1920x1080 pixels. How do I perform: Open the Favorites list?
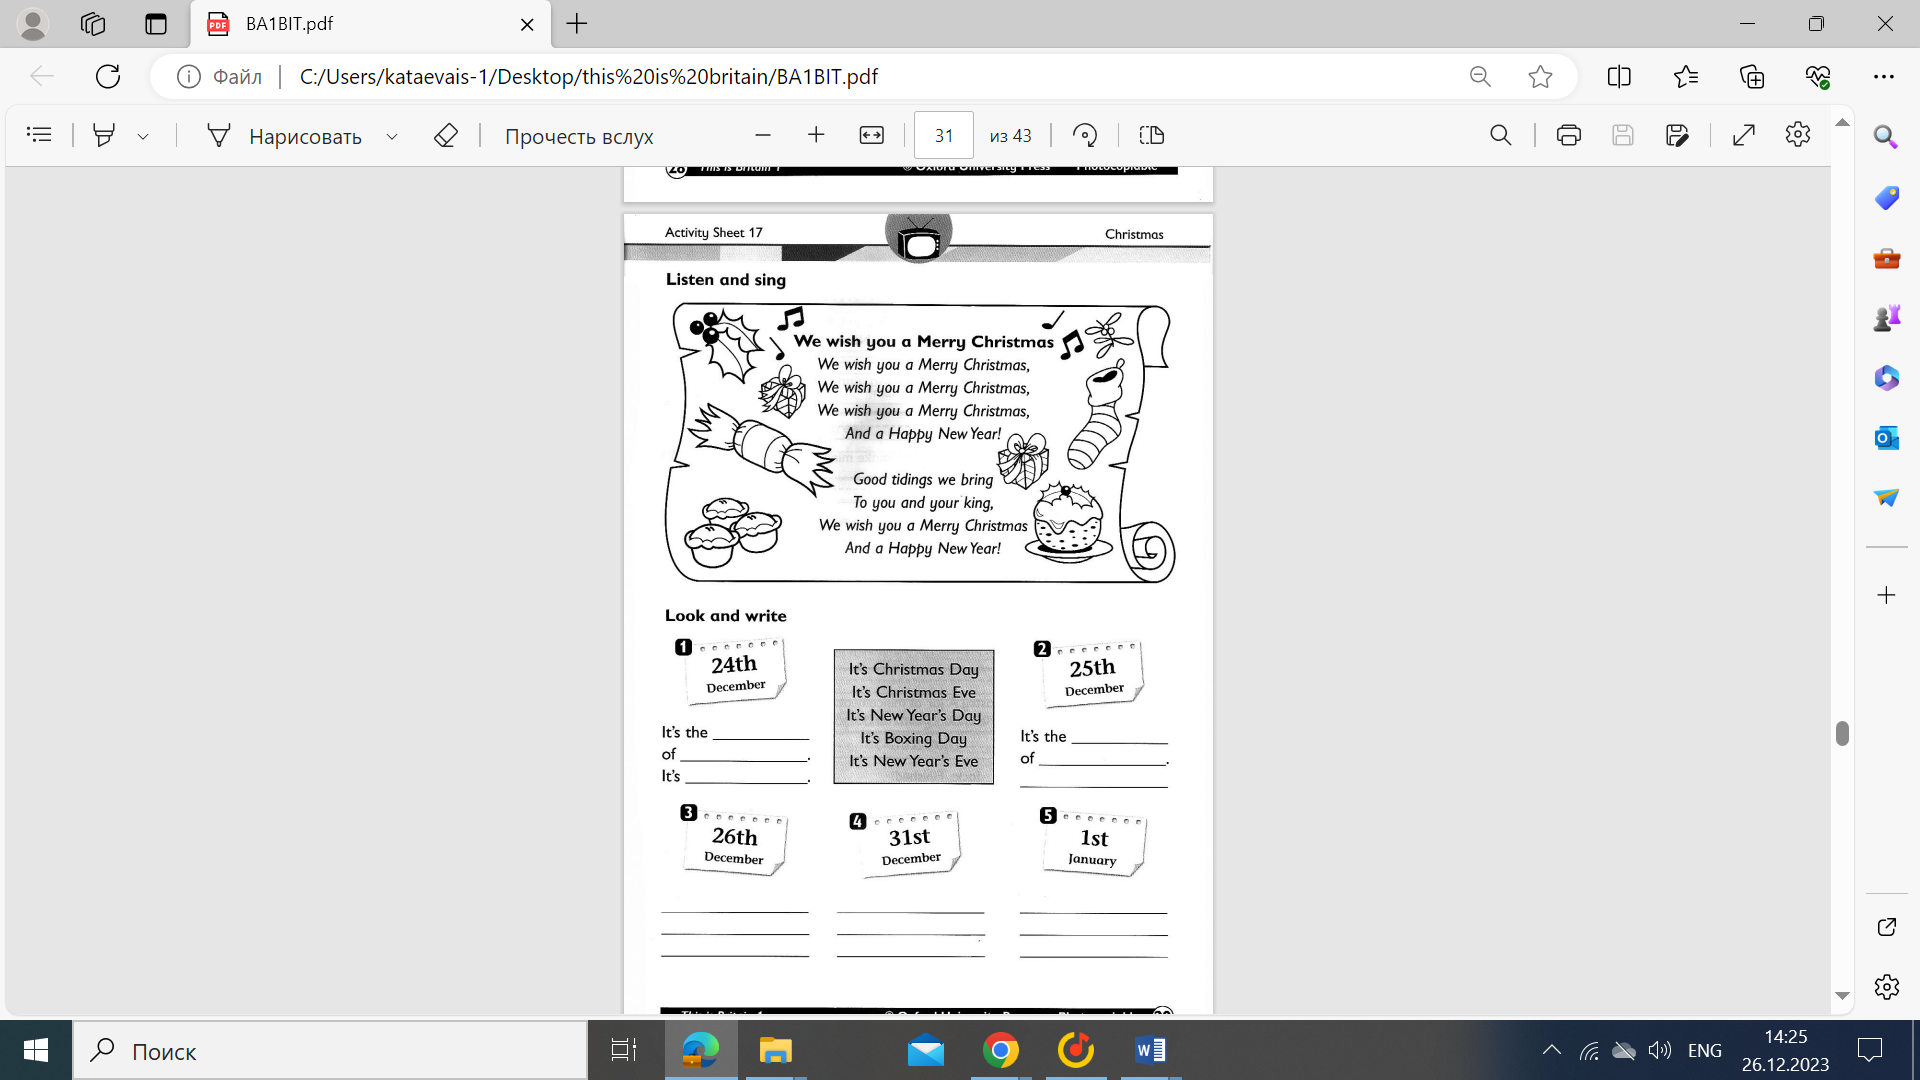[1686, 76]
